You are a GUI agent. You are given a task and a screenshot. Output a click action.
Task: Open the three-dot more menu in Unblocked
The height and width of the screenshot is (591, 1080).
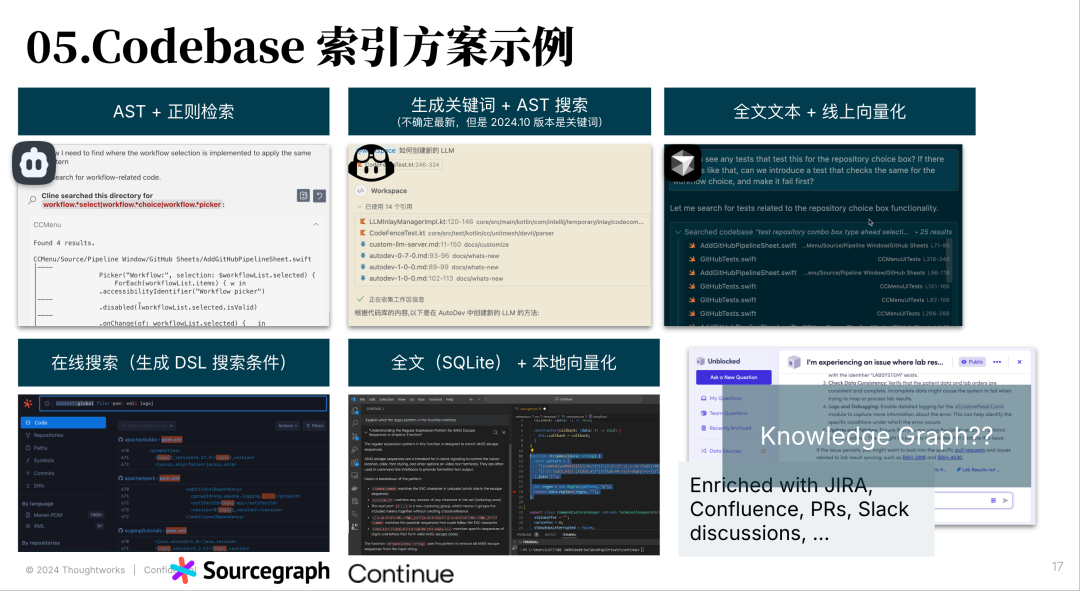[x=997, y=362]
